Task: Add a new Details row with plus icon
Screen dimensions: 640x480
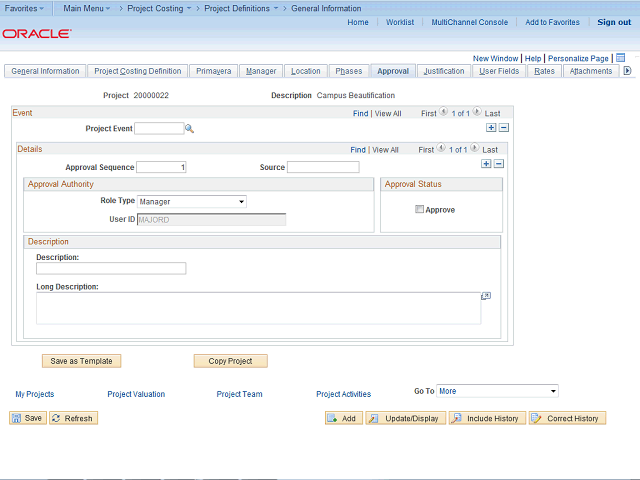Action: (486, 164)
